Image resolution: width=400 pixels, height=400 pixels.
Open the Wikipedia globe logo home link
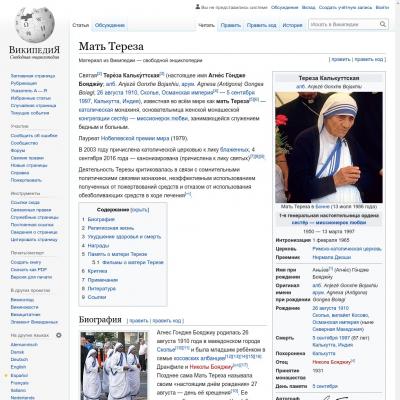[x=35, y=25]
